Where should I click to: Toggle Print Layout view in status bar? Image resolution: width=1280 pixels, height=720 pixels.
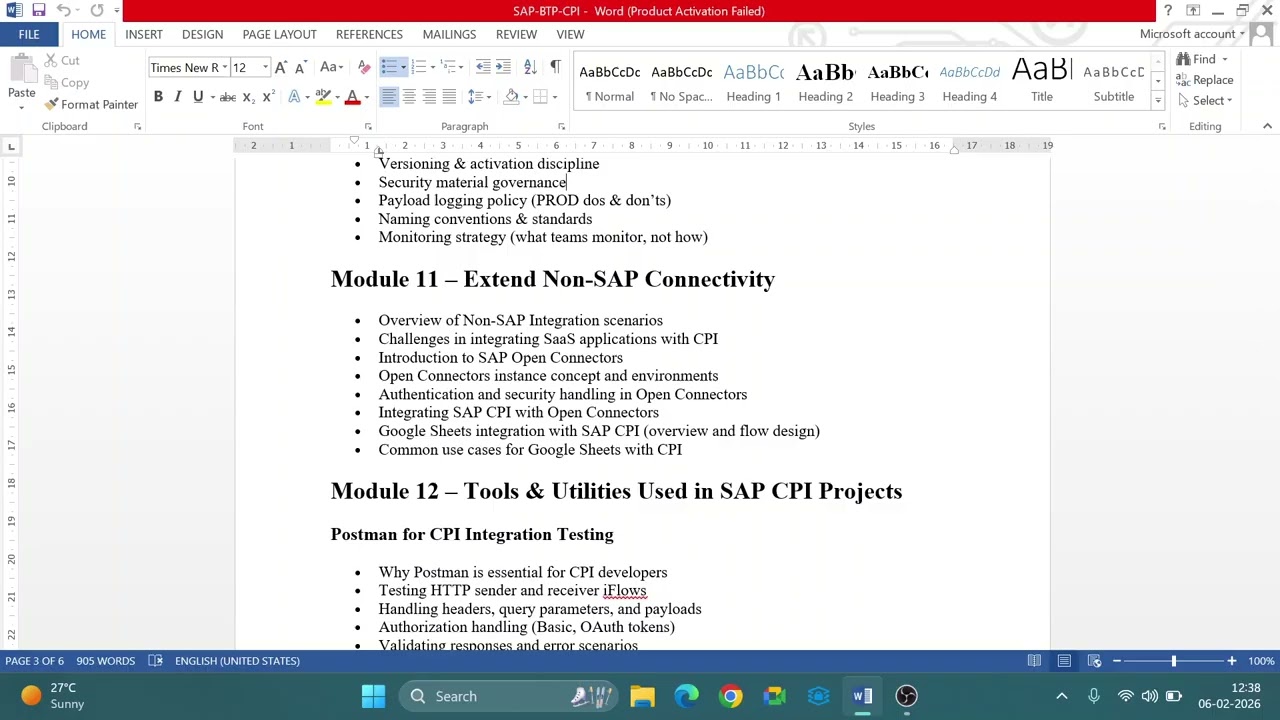click(1064, 660)
